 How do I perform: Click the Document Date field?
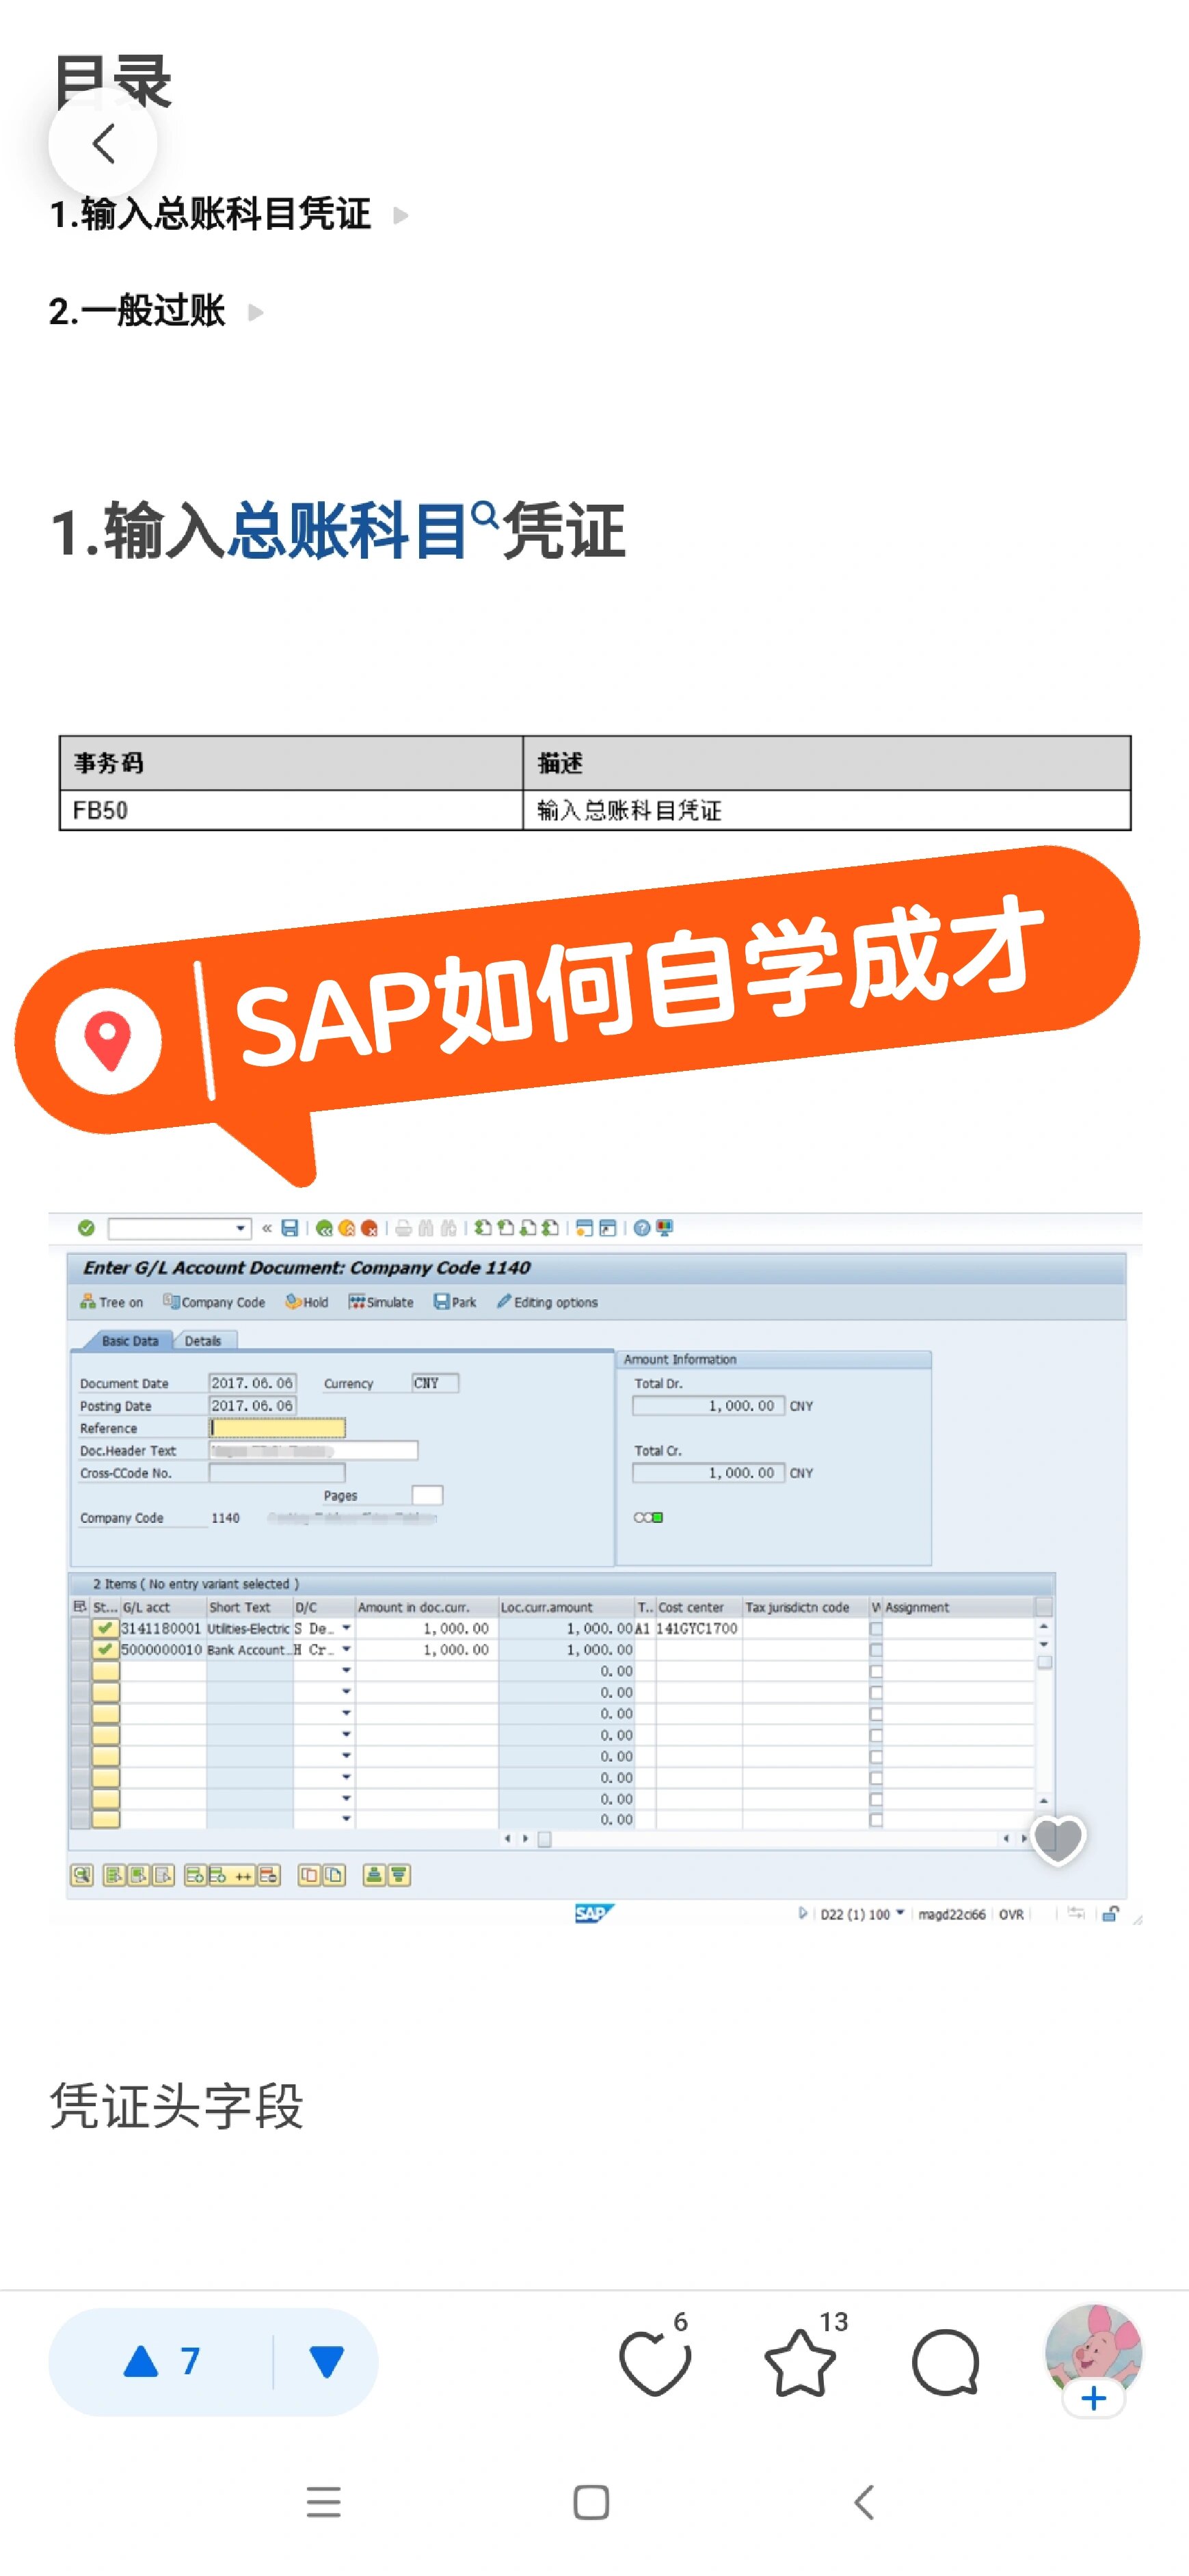252,1383
